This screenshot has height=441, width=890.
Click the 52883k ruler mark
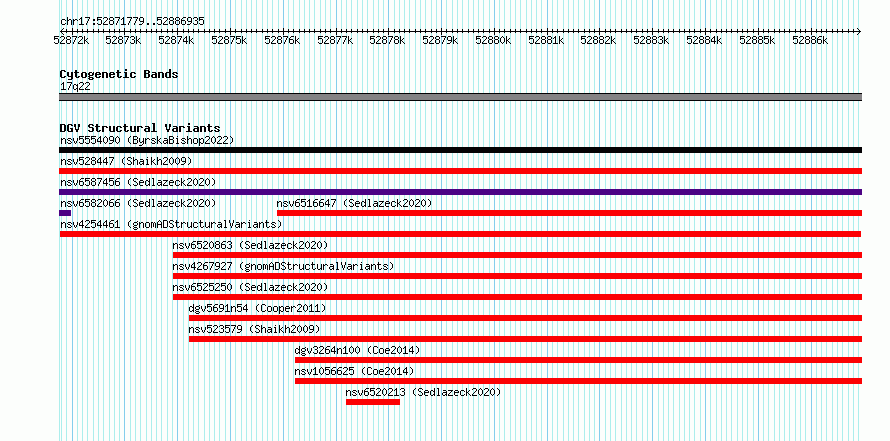pos(652,40)
